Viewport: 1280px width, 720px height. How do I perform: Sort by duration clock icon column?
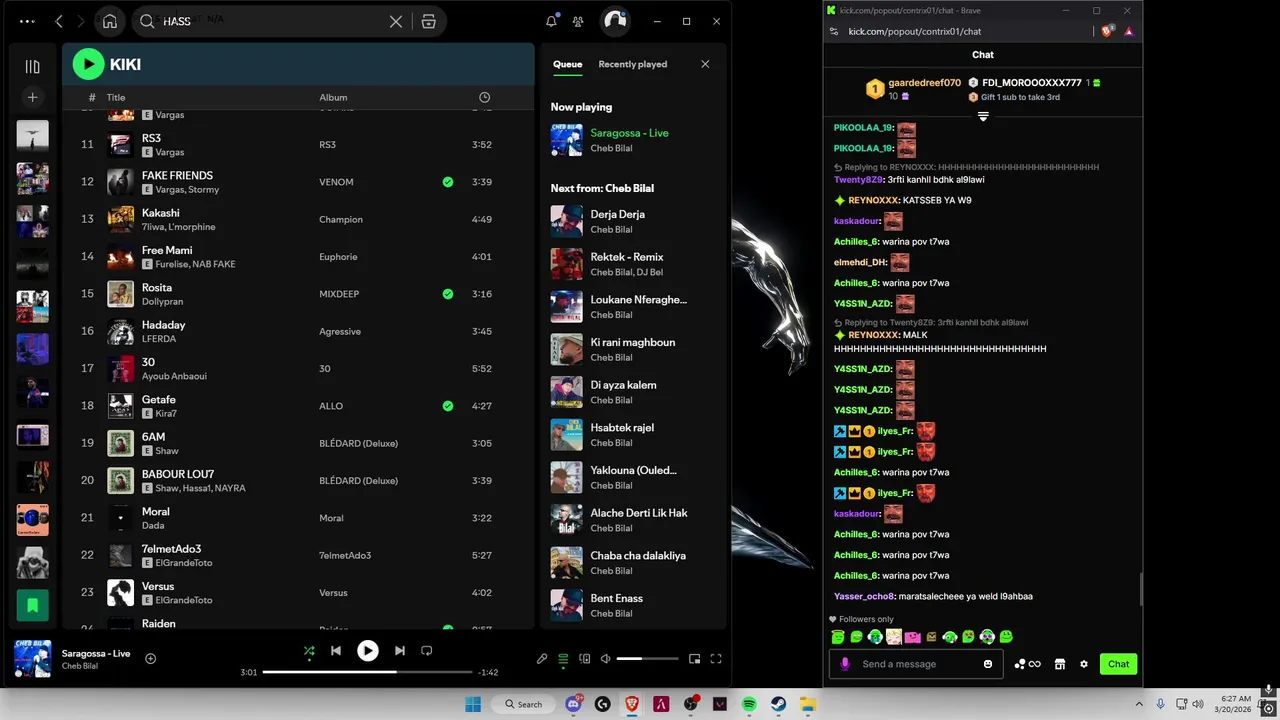(x=484, y=98)
